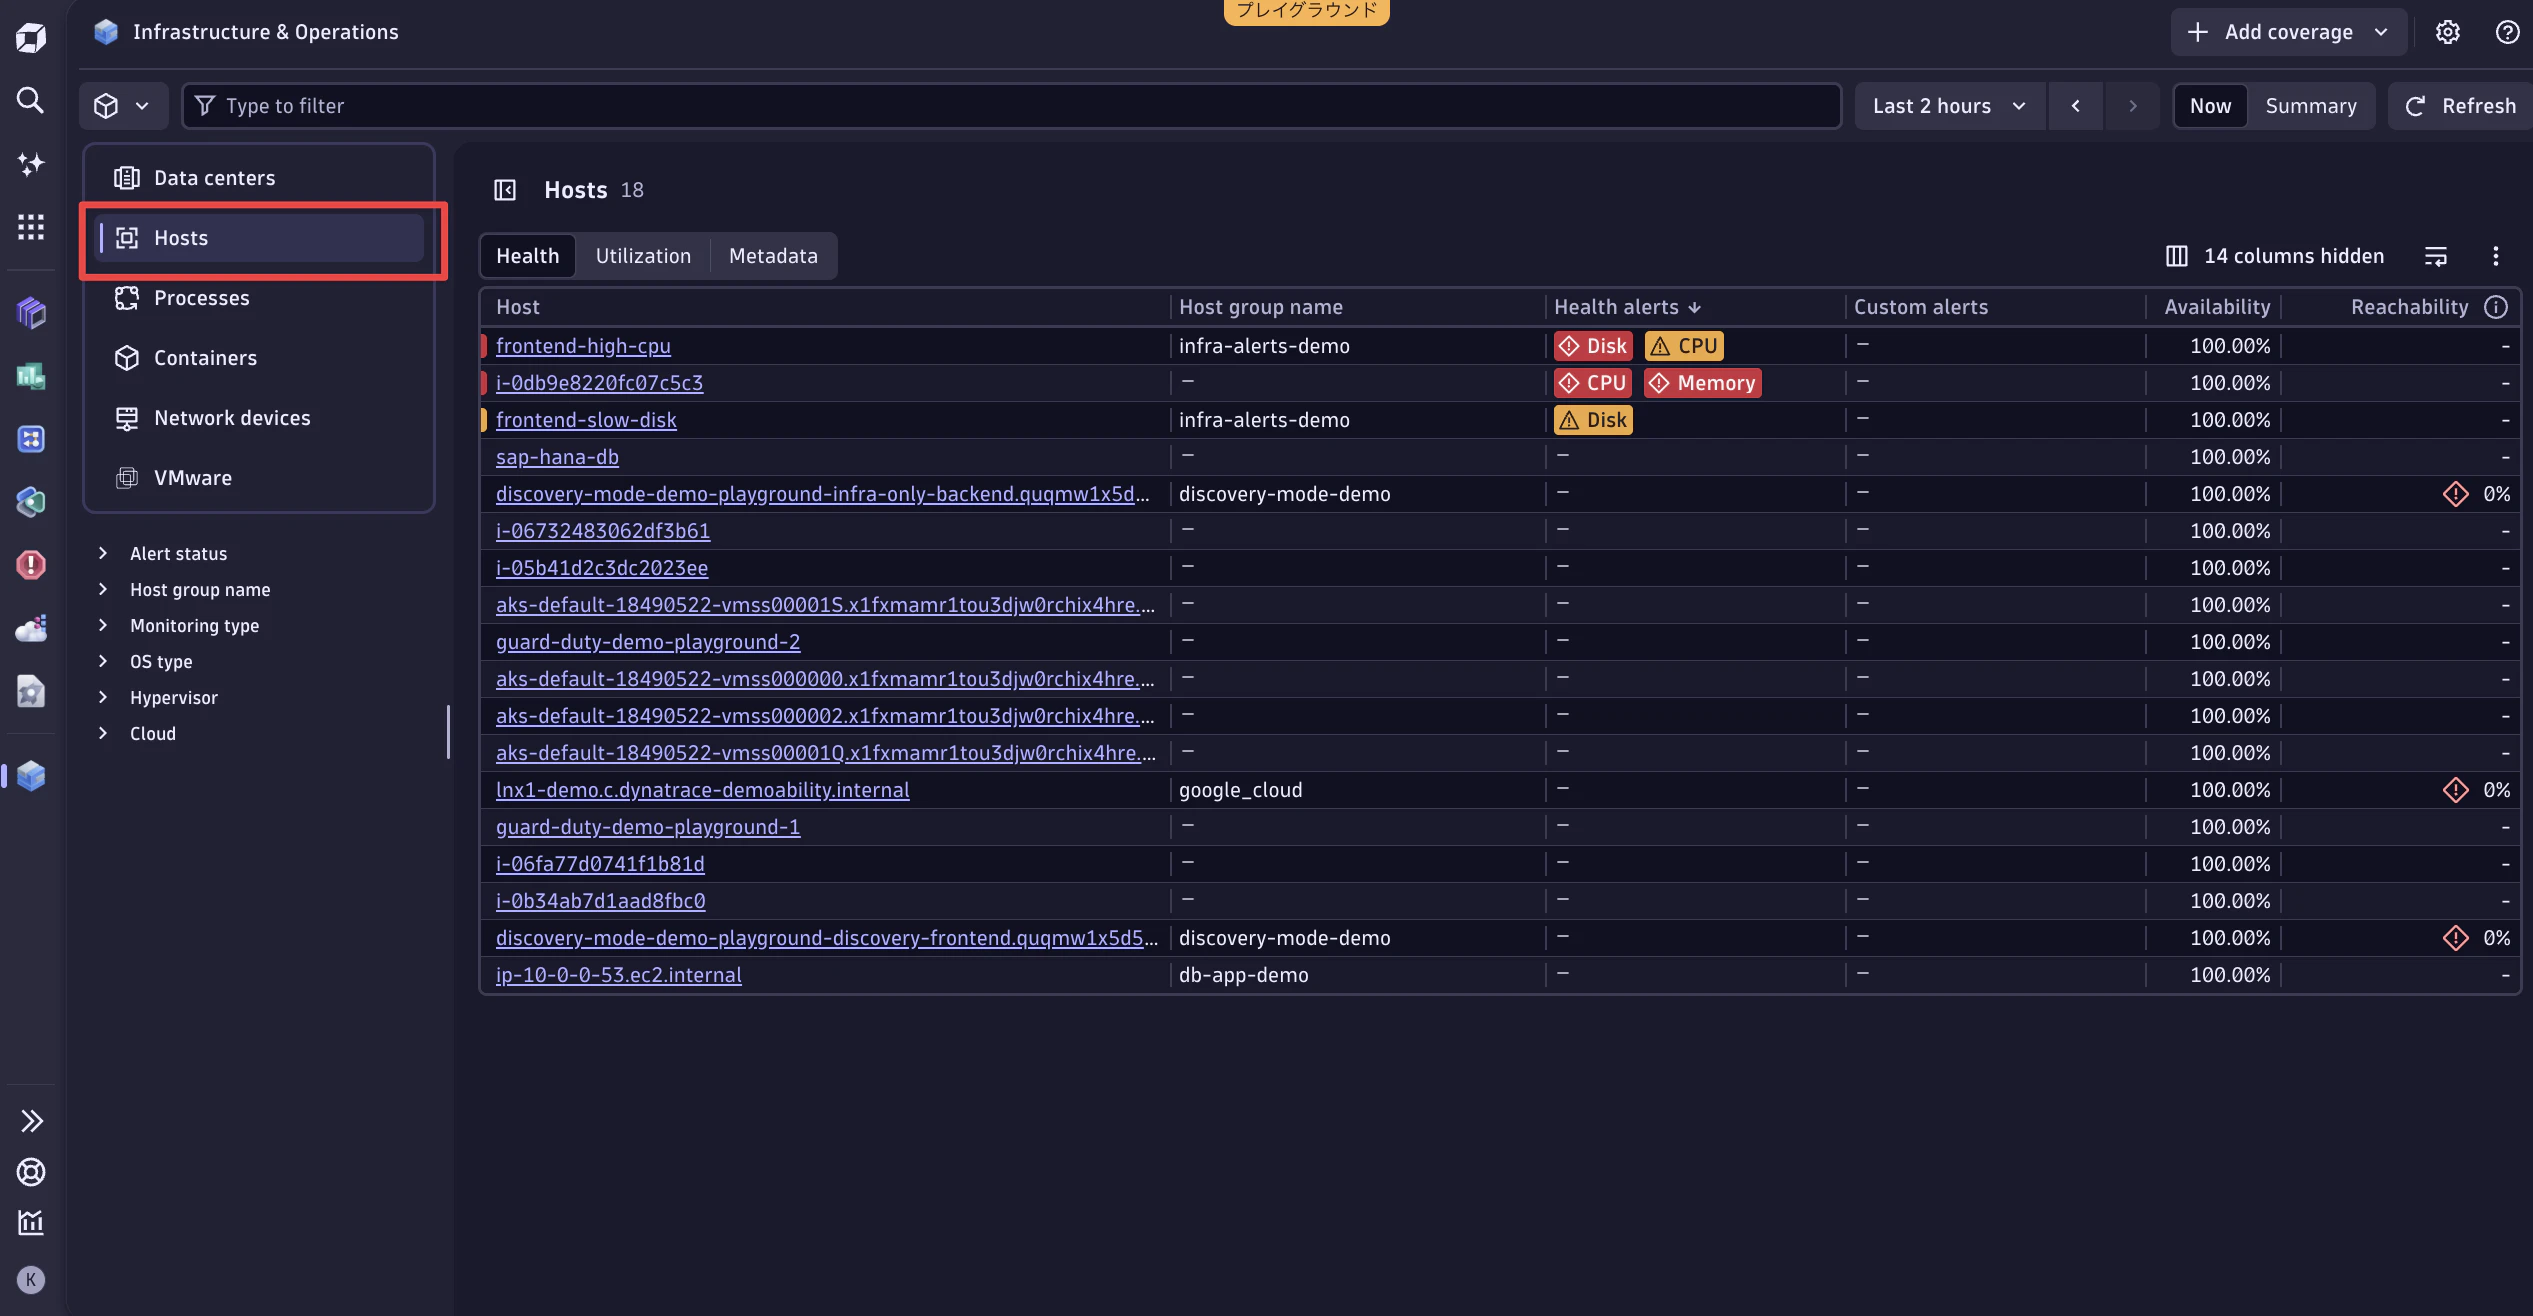This screenshot has width=2533, height=1316.
Task: Click Memory alert badge on i-0db9e8220fc07c5c3
Action: (1703, 383)
